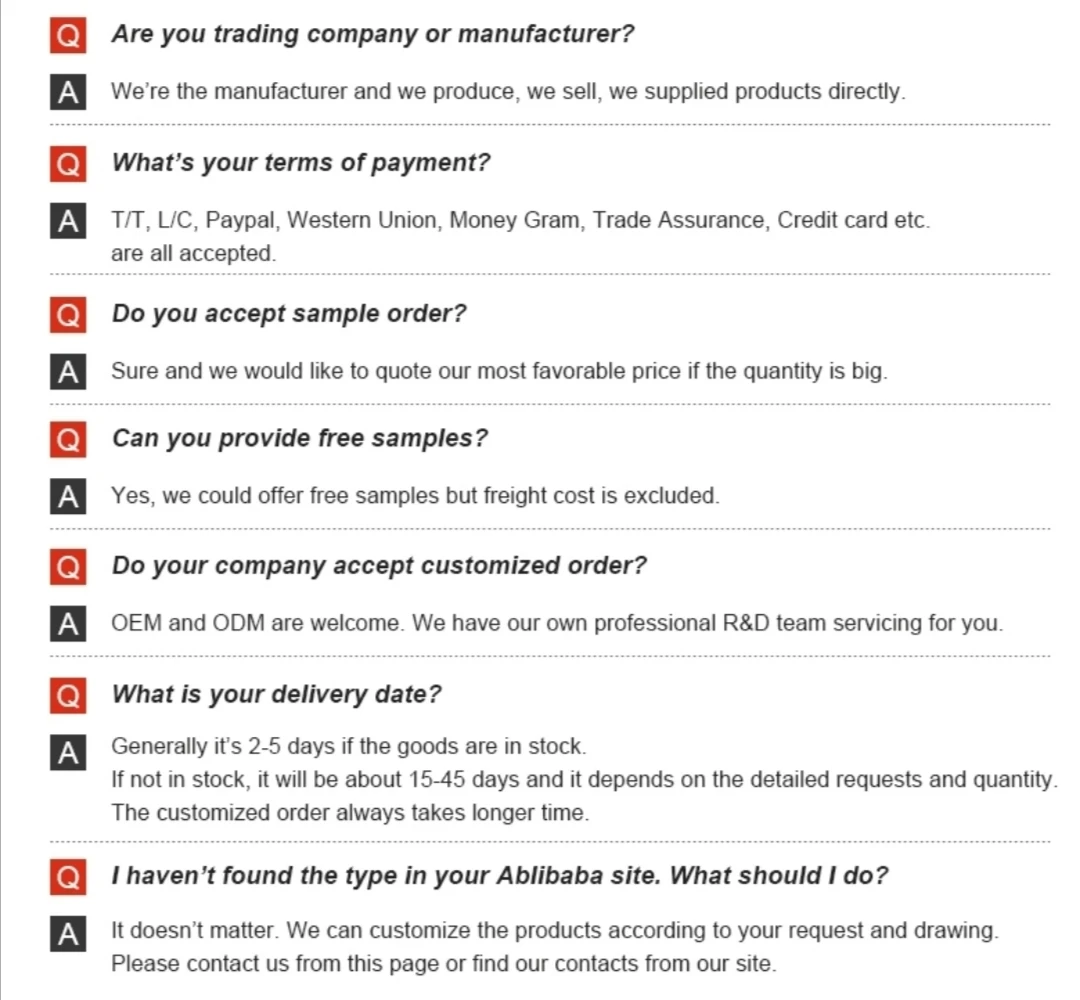
Task: Click the black A icon beside manufacturer answer
Action: click(67, 92)
